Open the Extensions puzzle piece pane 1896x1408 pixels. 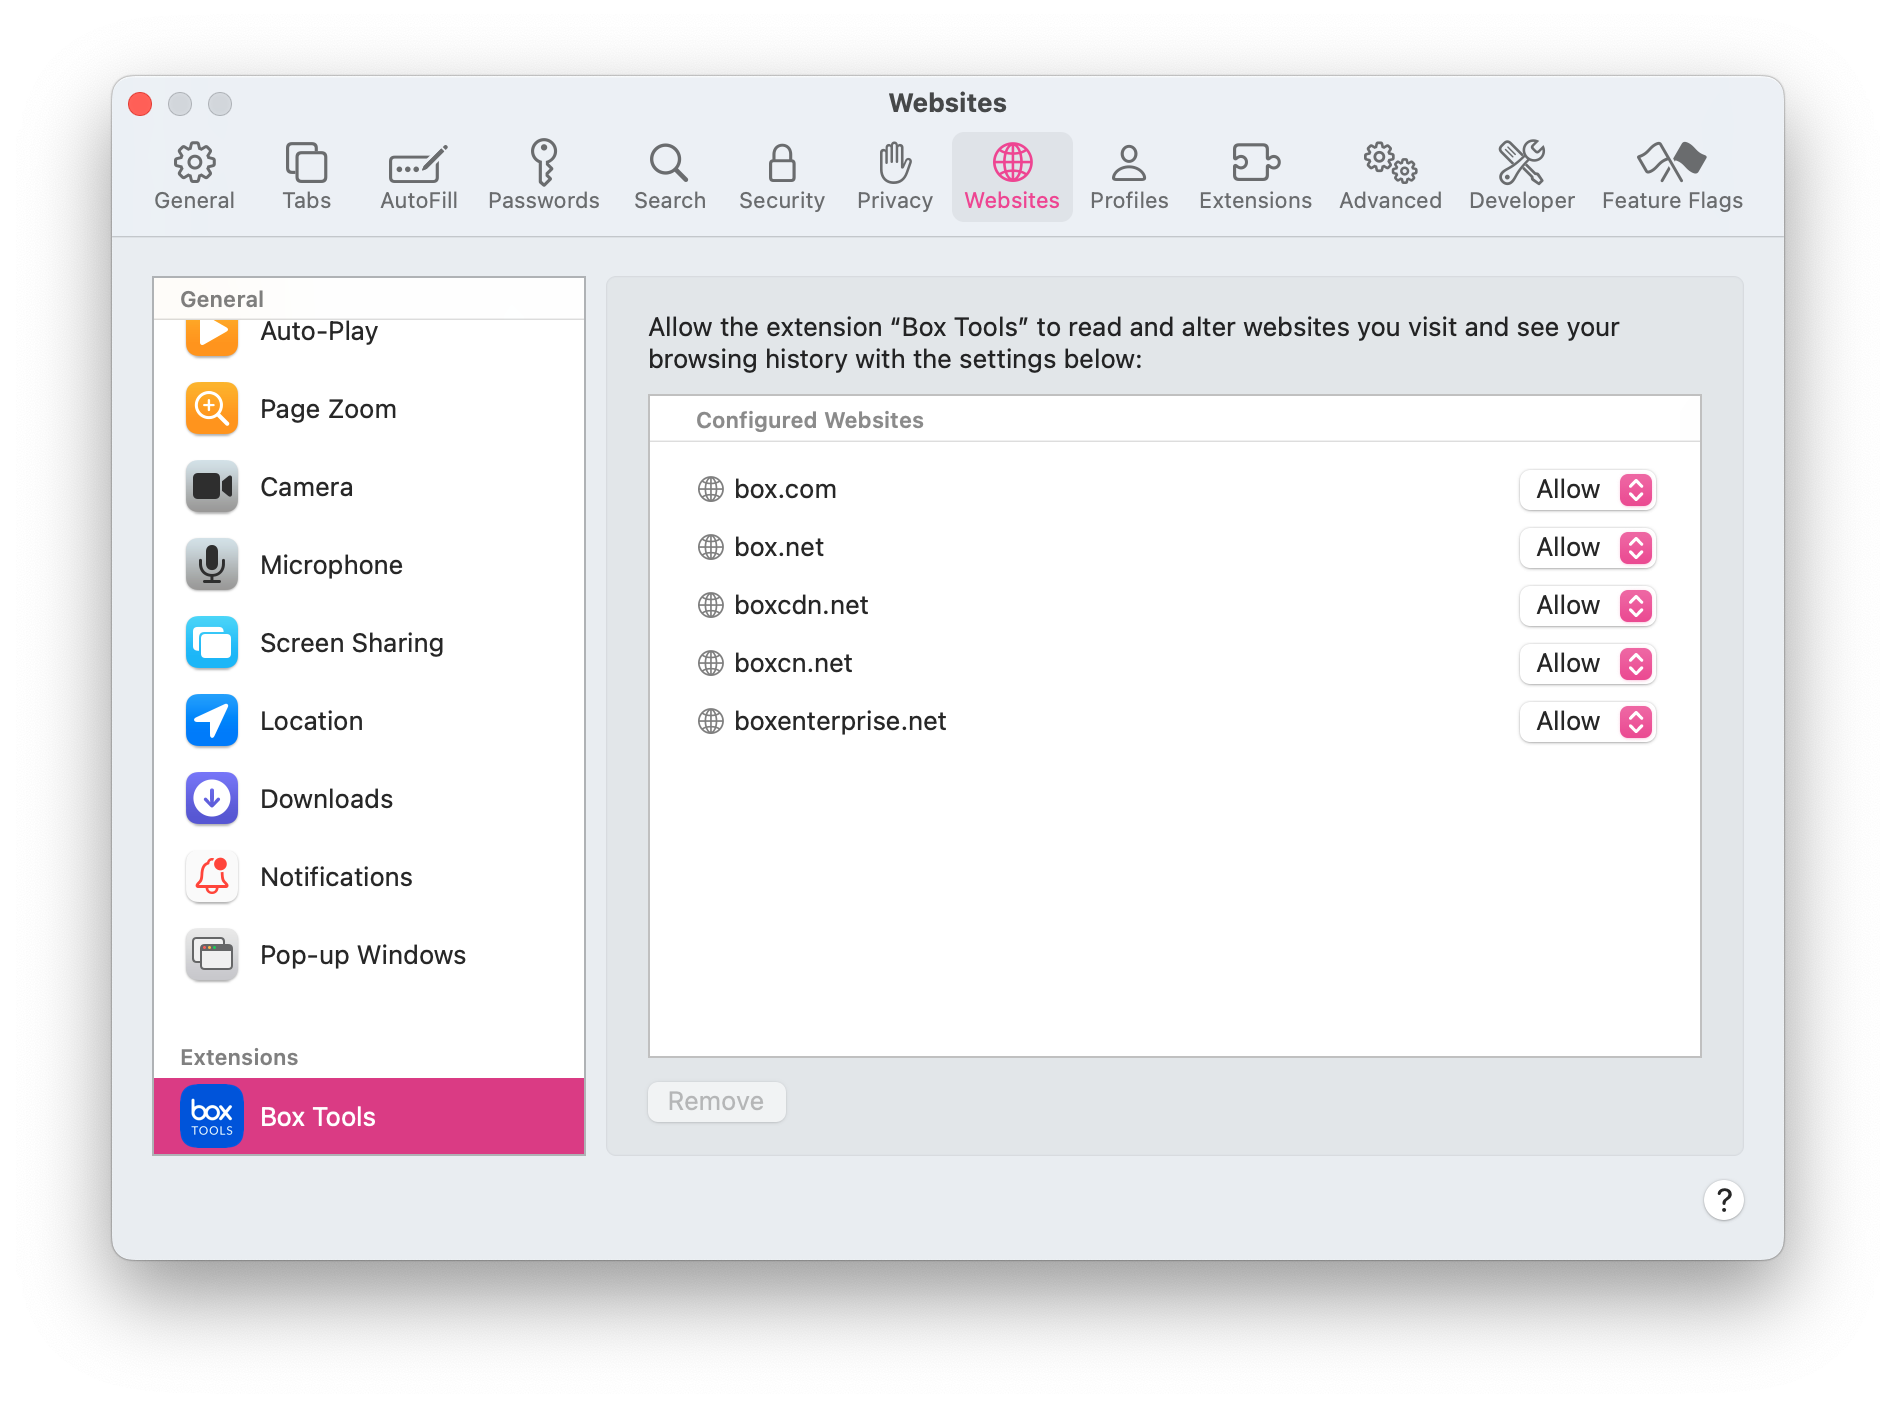[x=1254, y=163]
